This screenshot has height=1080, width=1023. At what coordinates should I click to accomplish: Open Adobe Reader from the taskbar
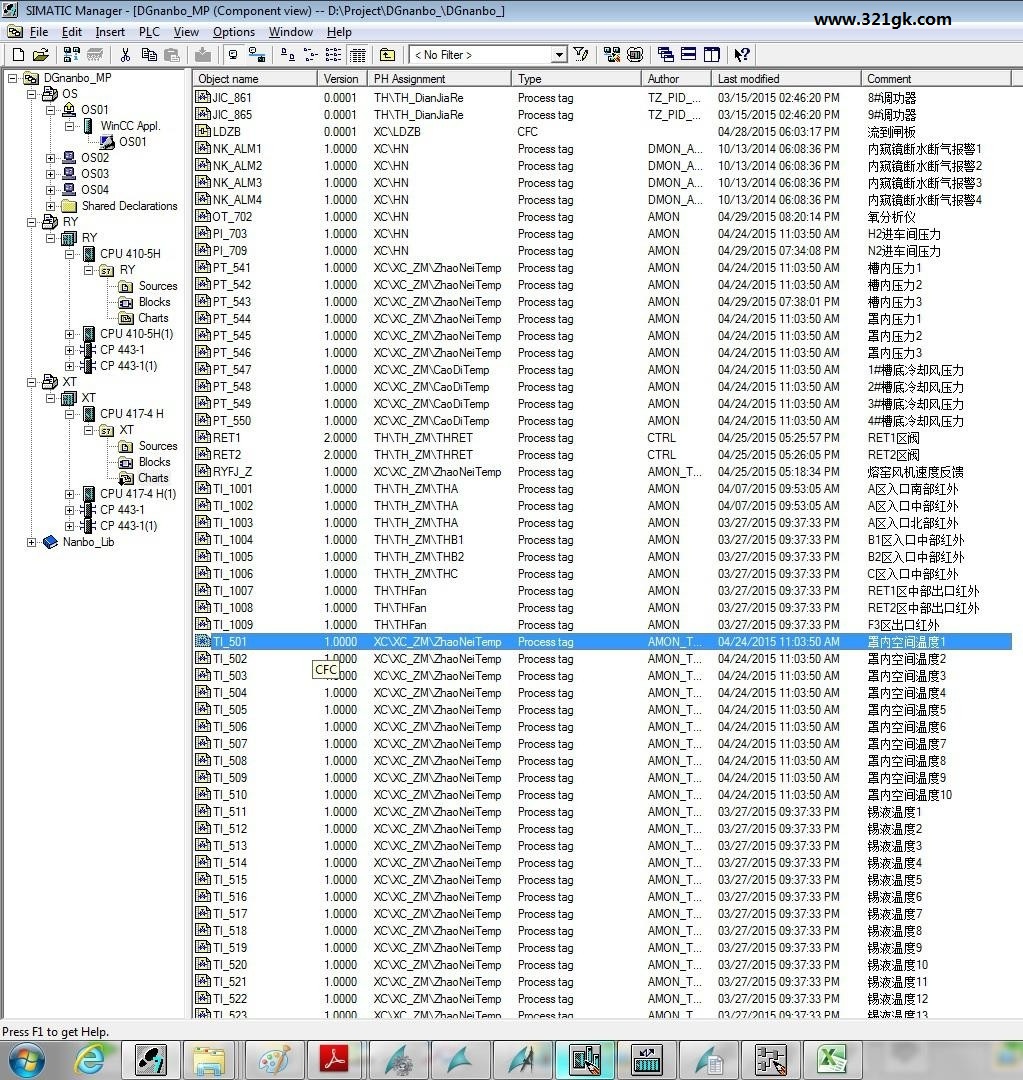333,1059
